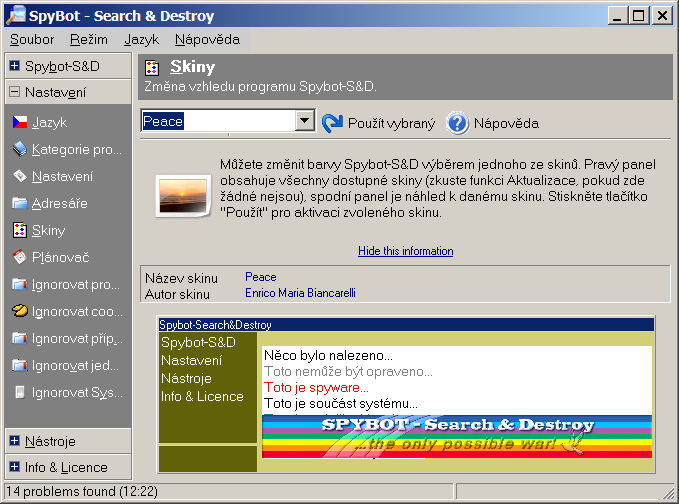Open the Jazyk menu
The image size is (679, 504).
pyautogui.click(x=141, y=39)
